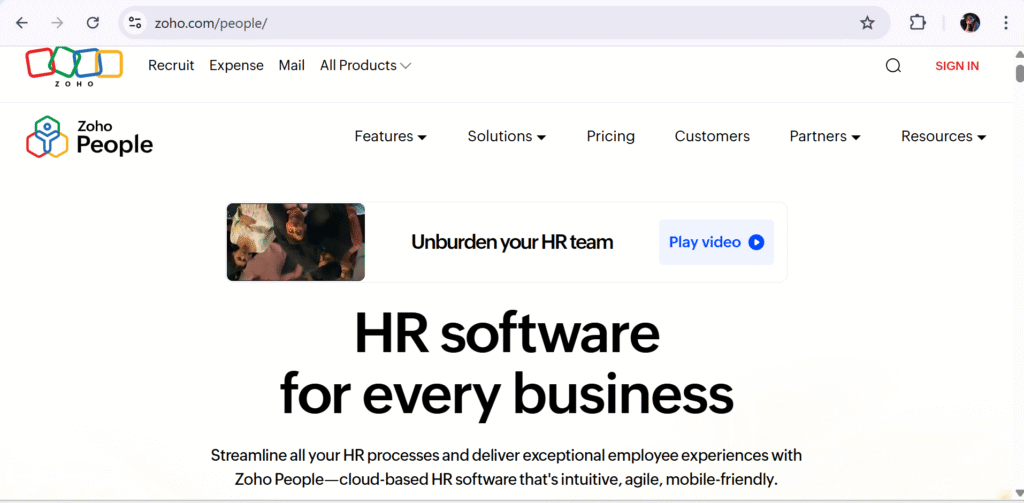Open the Recruit link
1024x503 pixels.
(171, 65)
